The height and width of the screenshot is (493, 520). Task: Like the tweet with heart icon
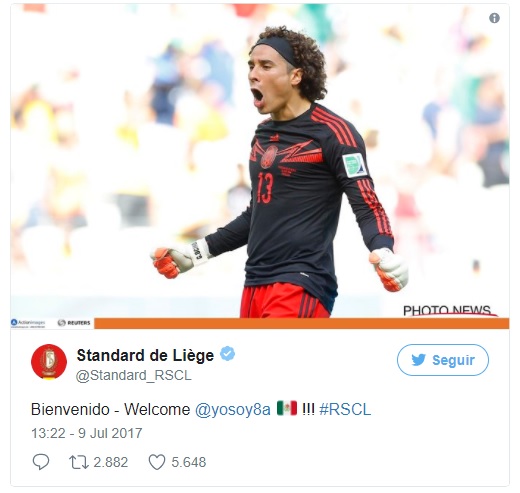pyautogui.click(x=157, y=462)
